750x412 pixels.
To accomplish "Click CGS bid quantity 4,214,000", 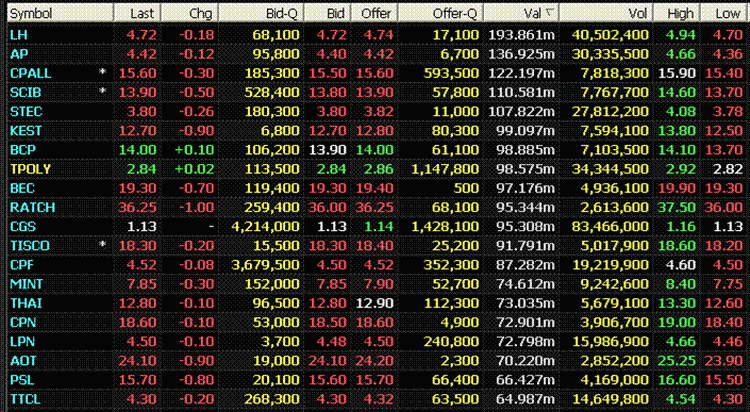I will coord(265,226).
